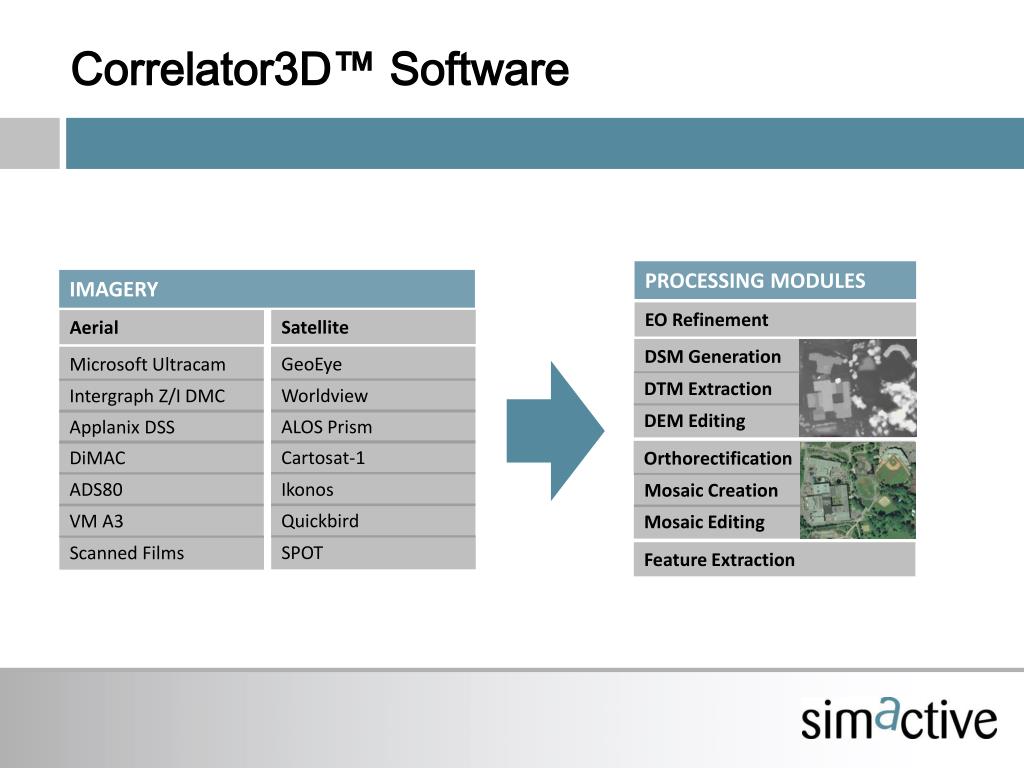Viewport: 1024px width, 768px height.
Task: Click the Quickbird row
Action: (373, 520)
